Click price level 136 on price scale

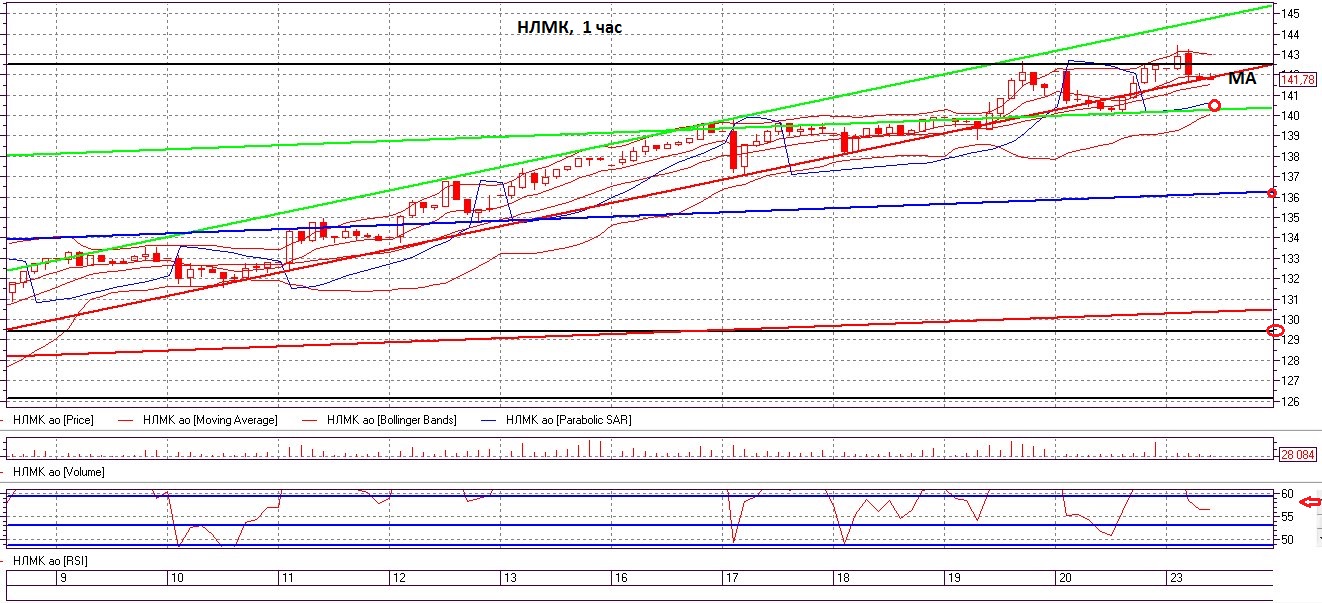click(1289, 198)
